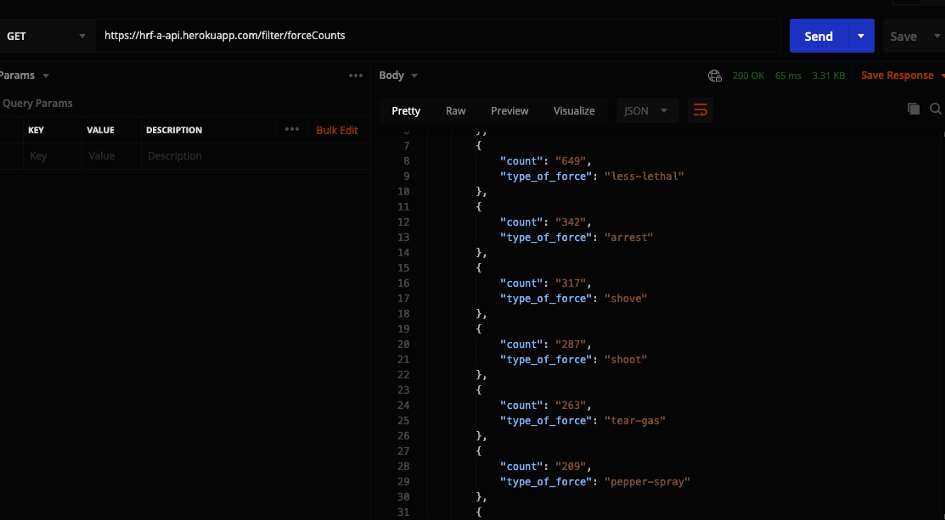Click the "count" key on line 12
The height and width of the screenshot is (520, 945).
(x=521, y=222)
